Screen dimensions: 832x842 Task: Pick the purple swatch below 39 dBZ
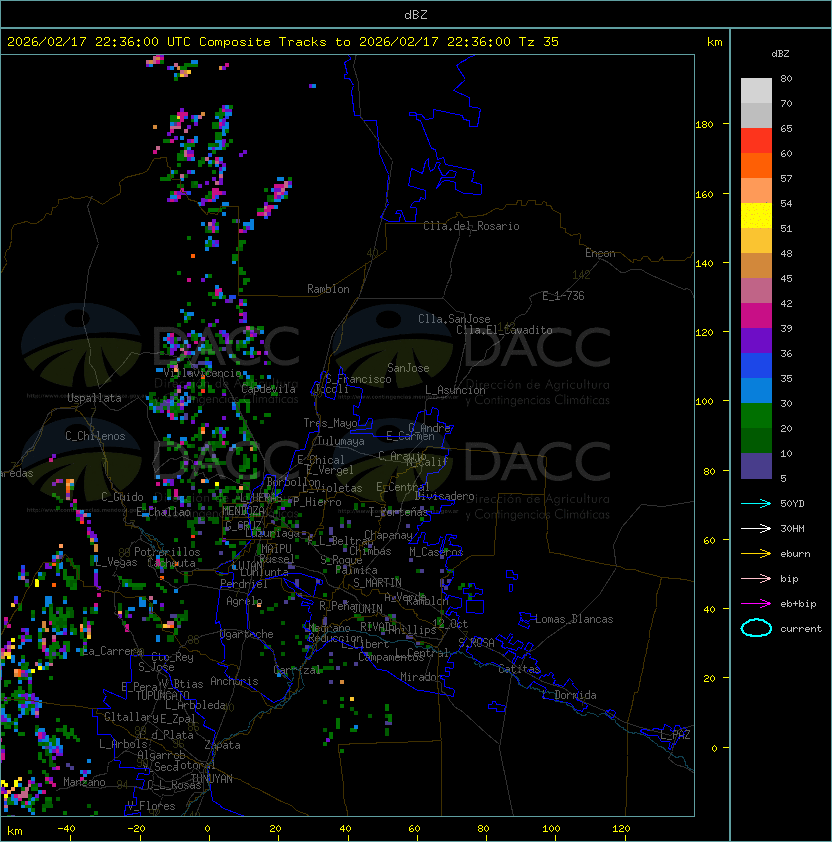point(756,341)
